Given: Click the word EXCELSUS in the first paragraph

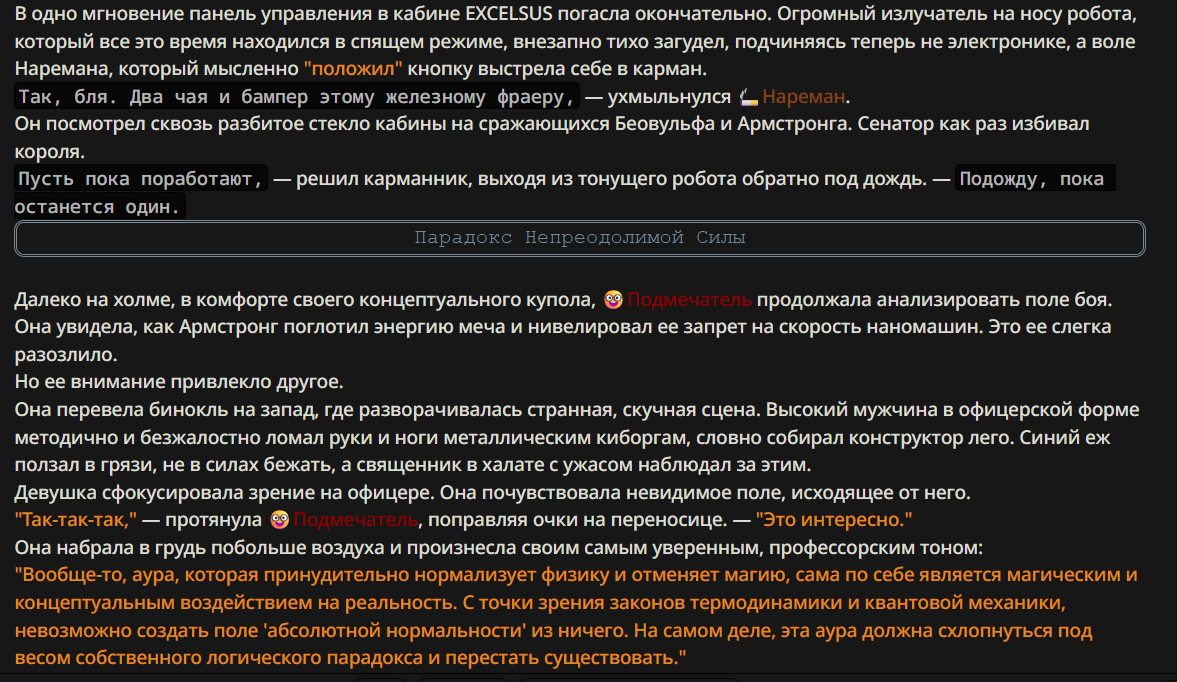Looking at the screenshot, I should coord(509,14).
